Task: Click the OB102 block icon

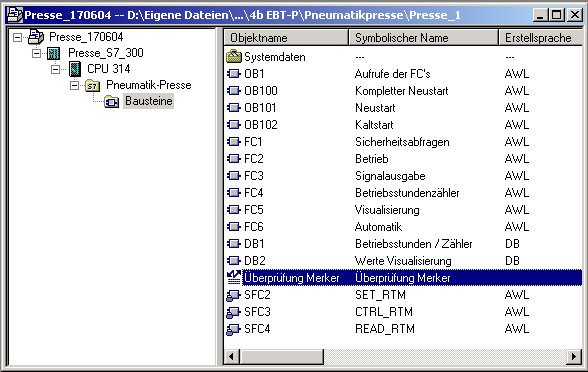Action: pyautogui.click(x=234, y=124)
